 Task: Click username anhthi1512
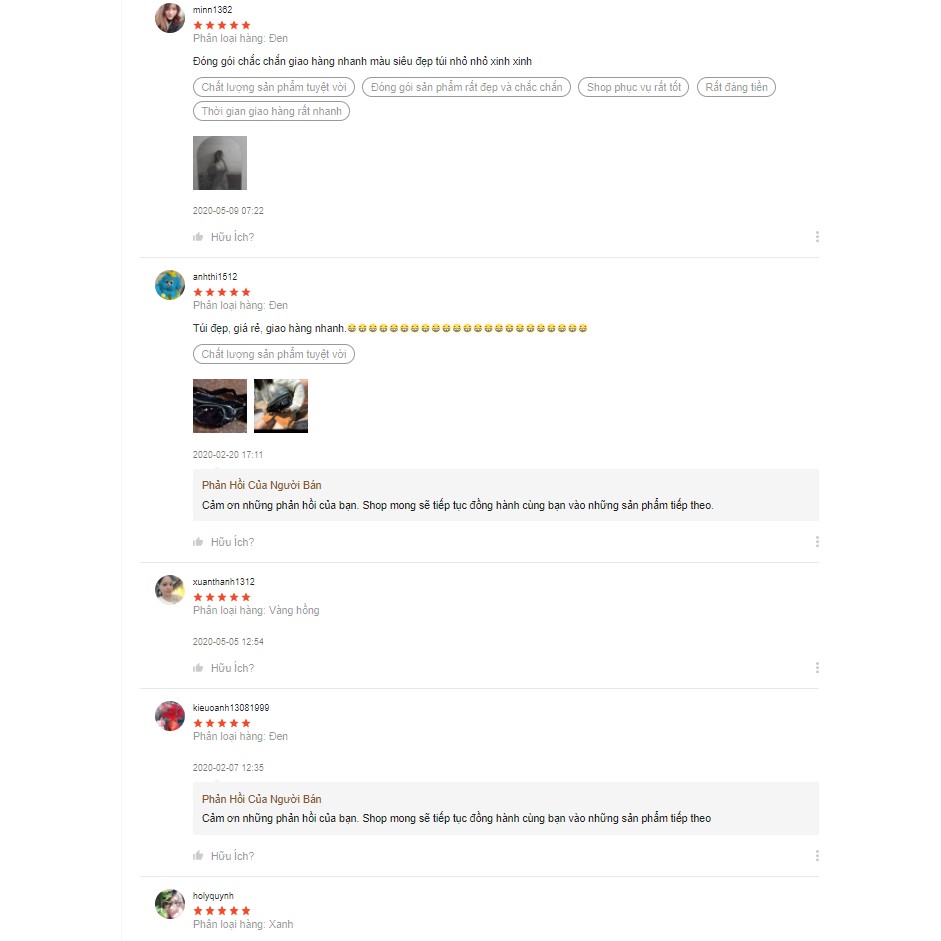[215, 277]
